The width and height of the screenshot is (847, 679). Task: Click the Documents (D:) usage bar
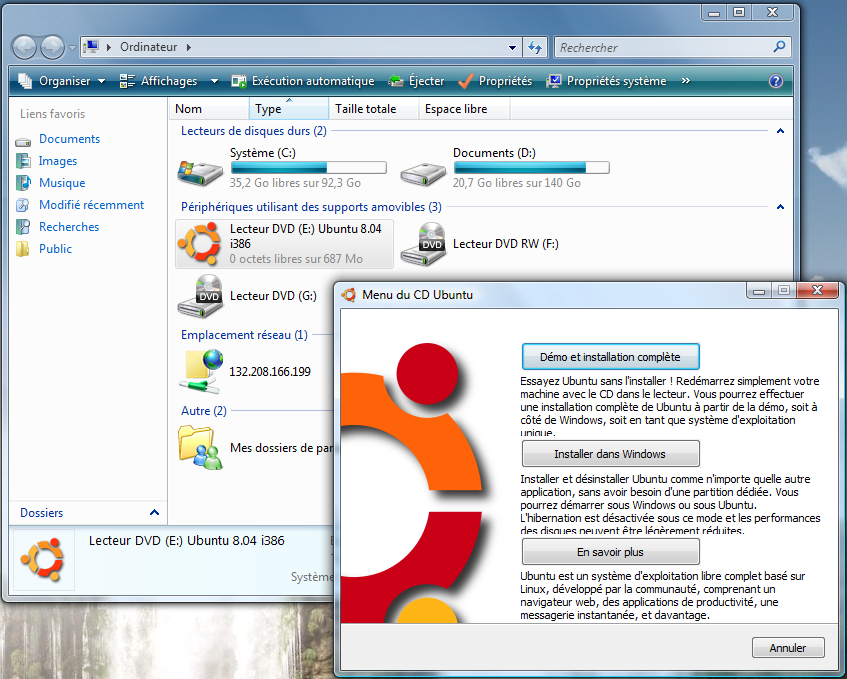click(x=532, y=167)
